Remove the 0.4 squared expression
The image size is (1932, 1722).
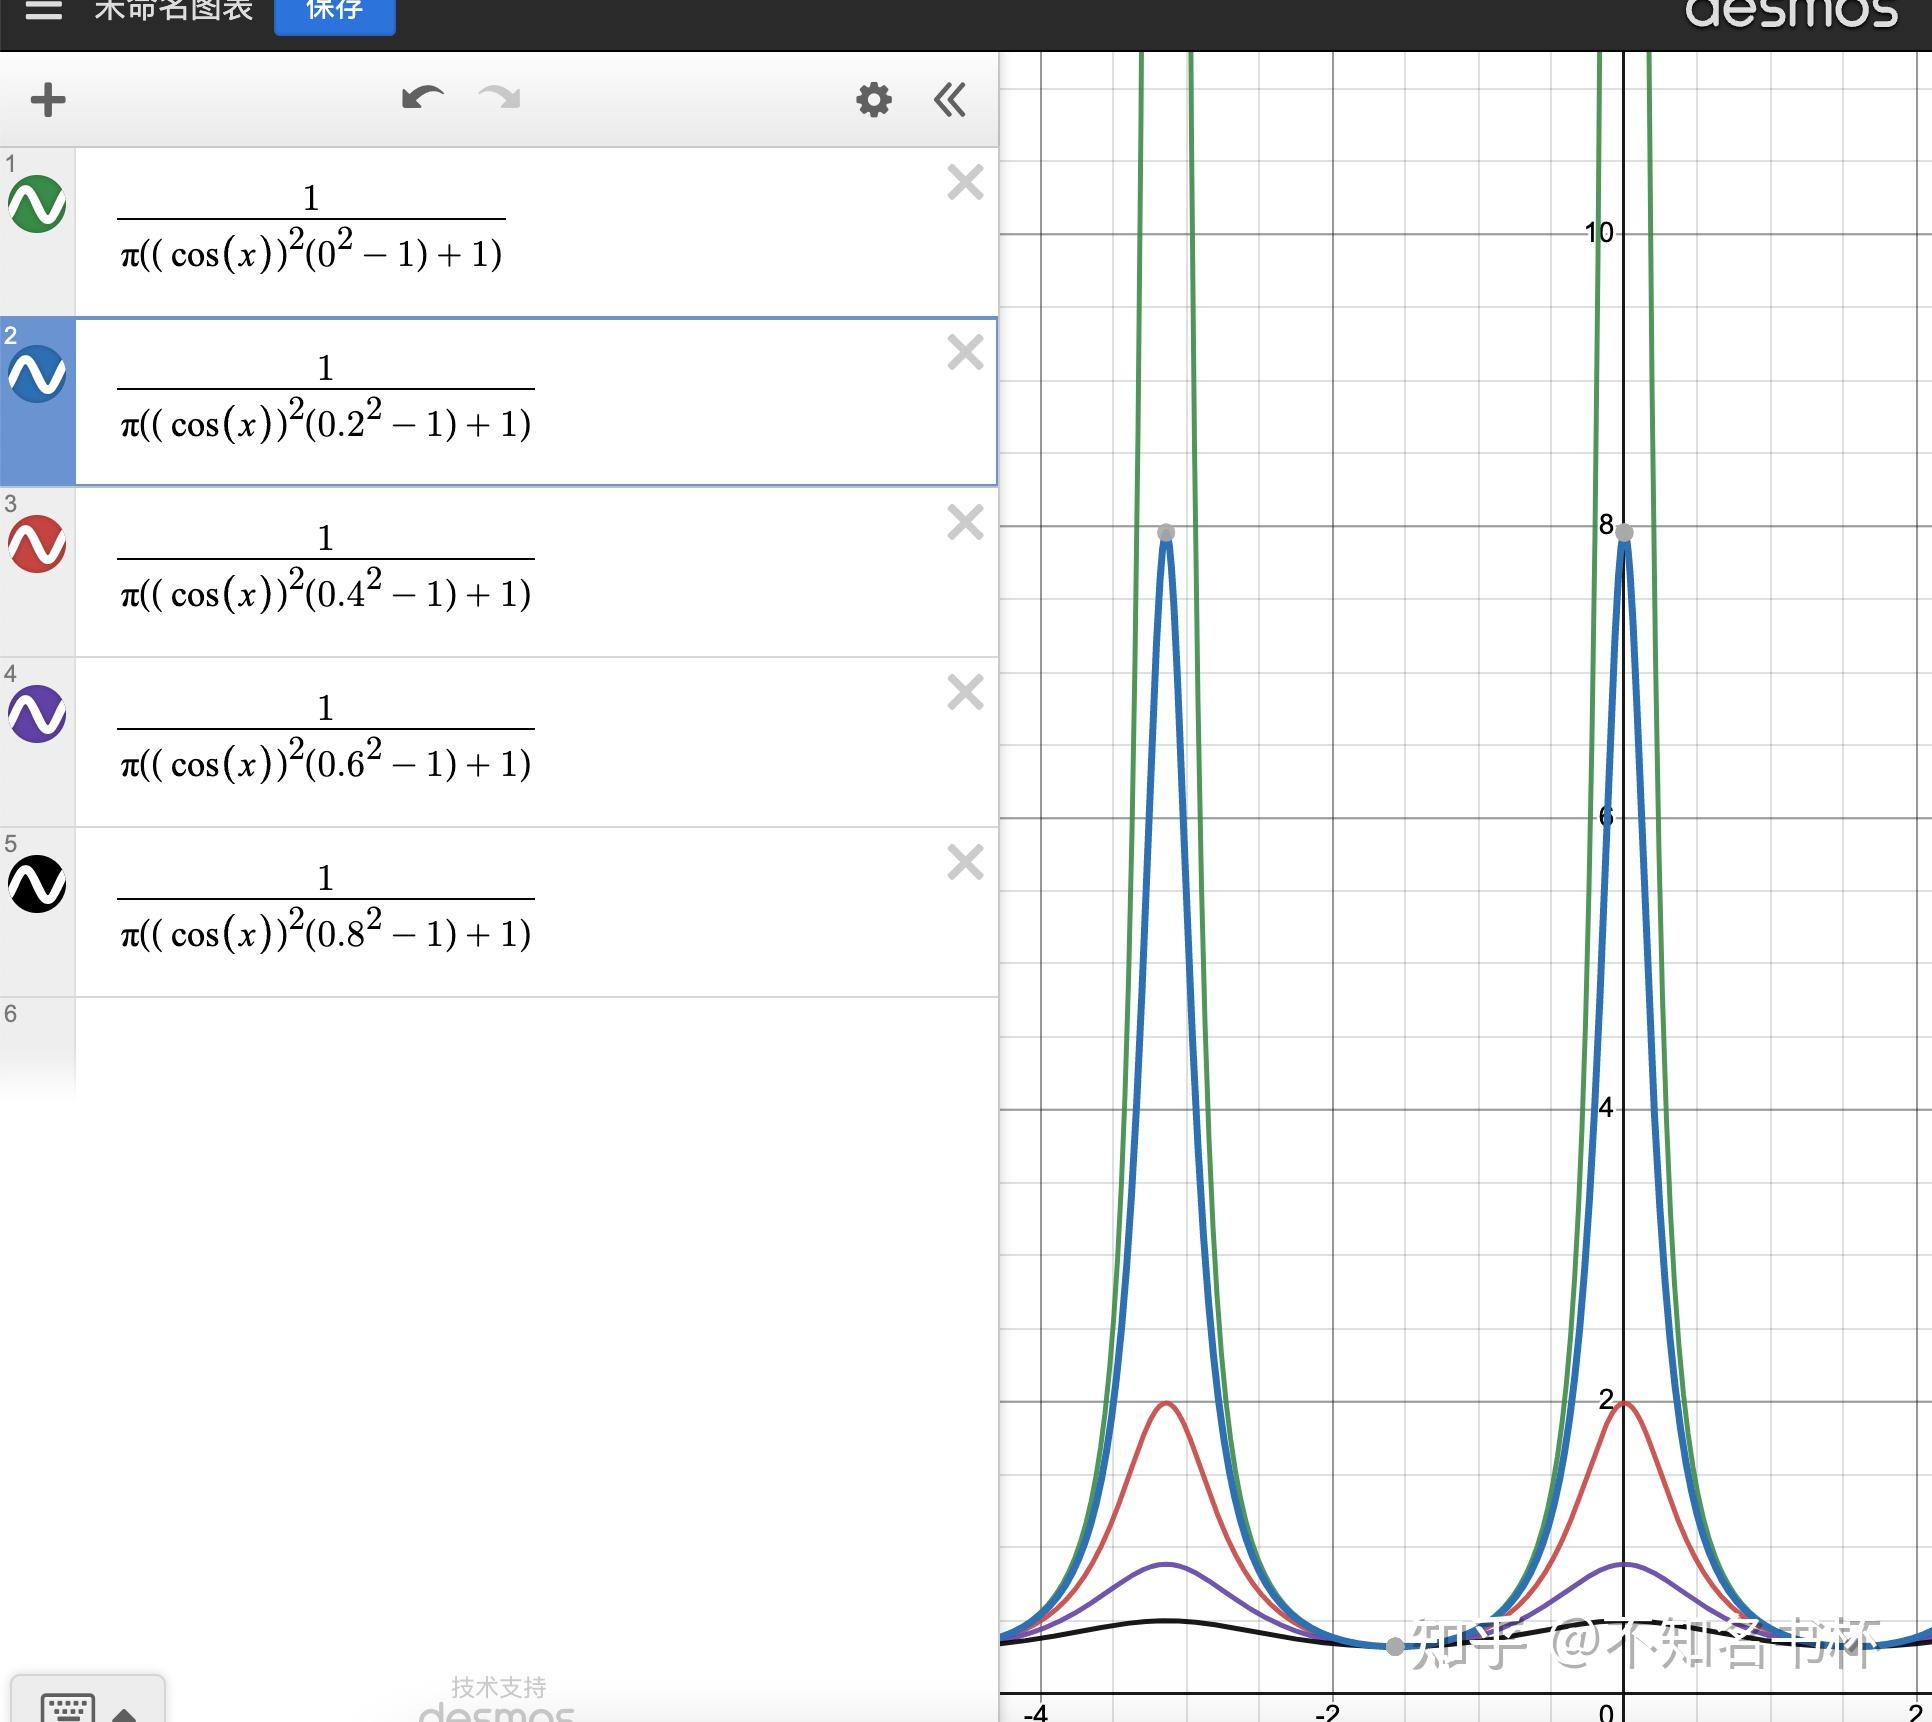(965, 522)
